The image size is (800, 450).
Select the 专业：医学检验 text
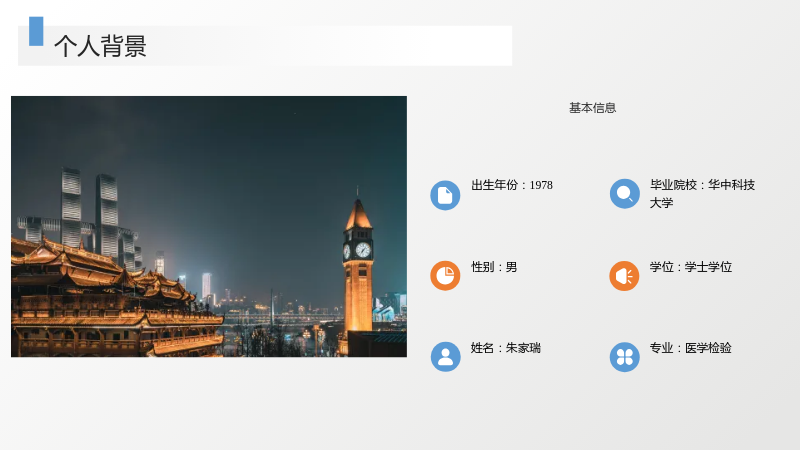(690, 348)
